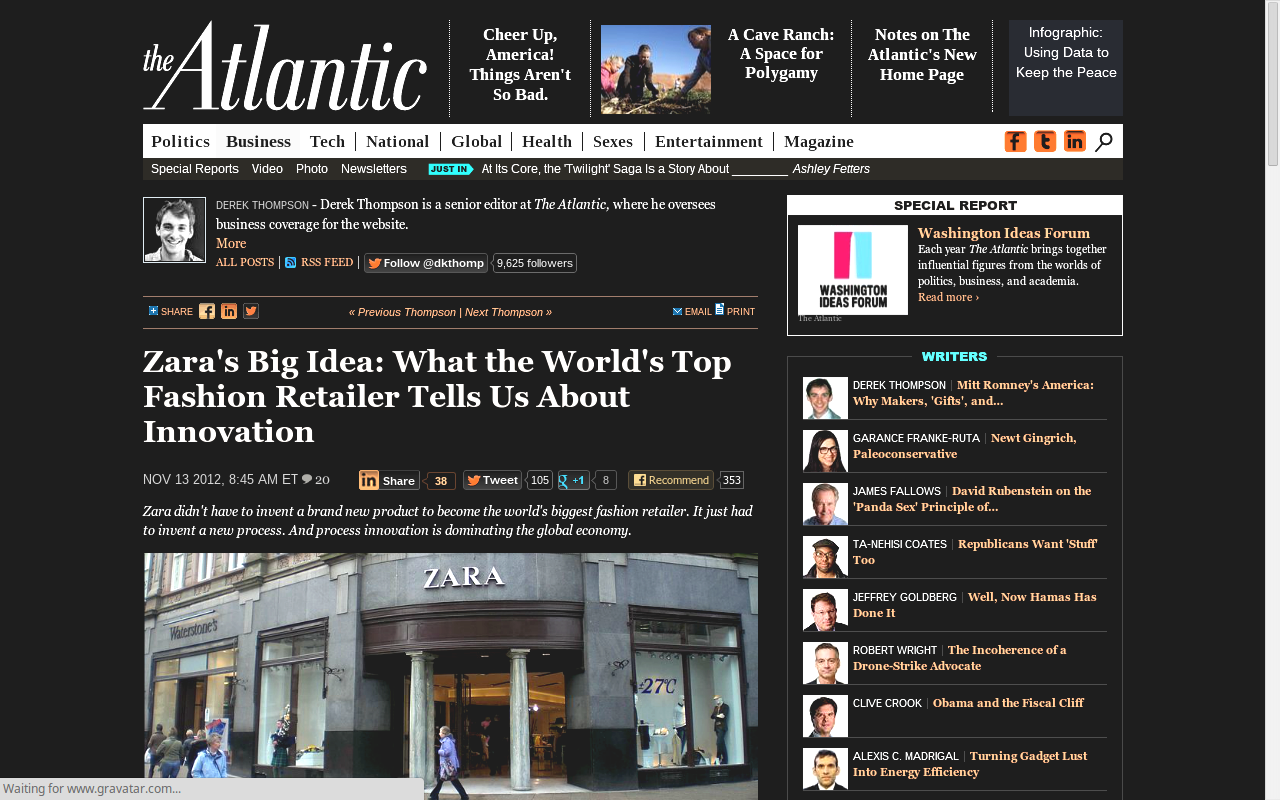Subscribe via the RSS FEED icon link
The height and width of the screenshot is (800, 1280).
tap(319, 262)
